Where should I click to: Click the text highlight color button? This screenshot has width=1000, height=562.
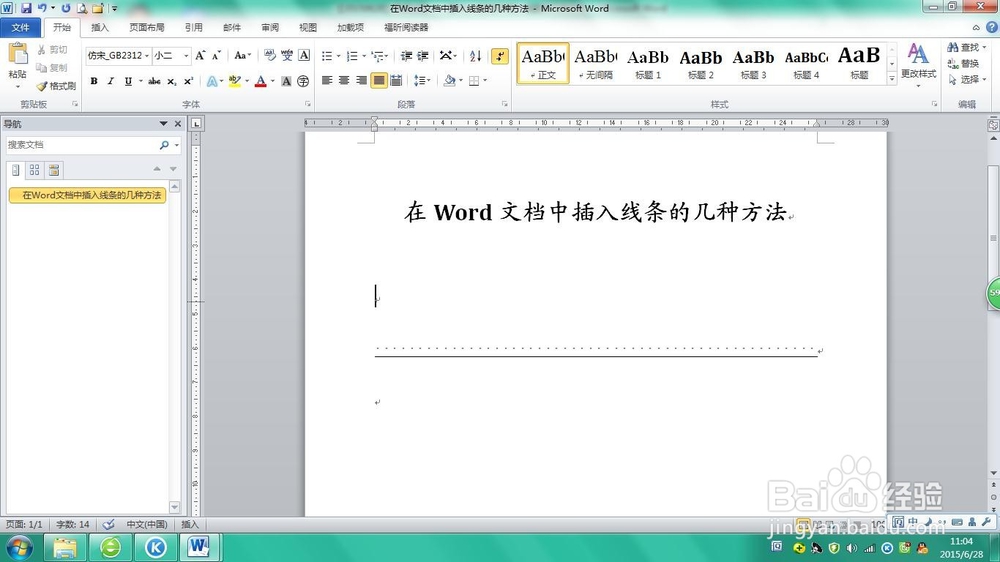point(235,81)
